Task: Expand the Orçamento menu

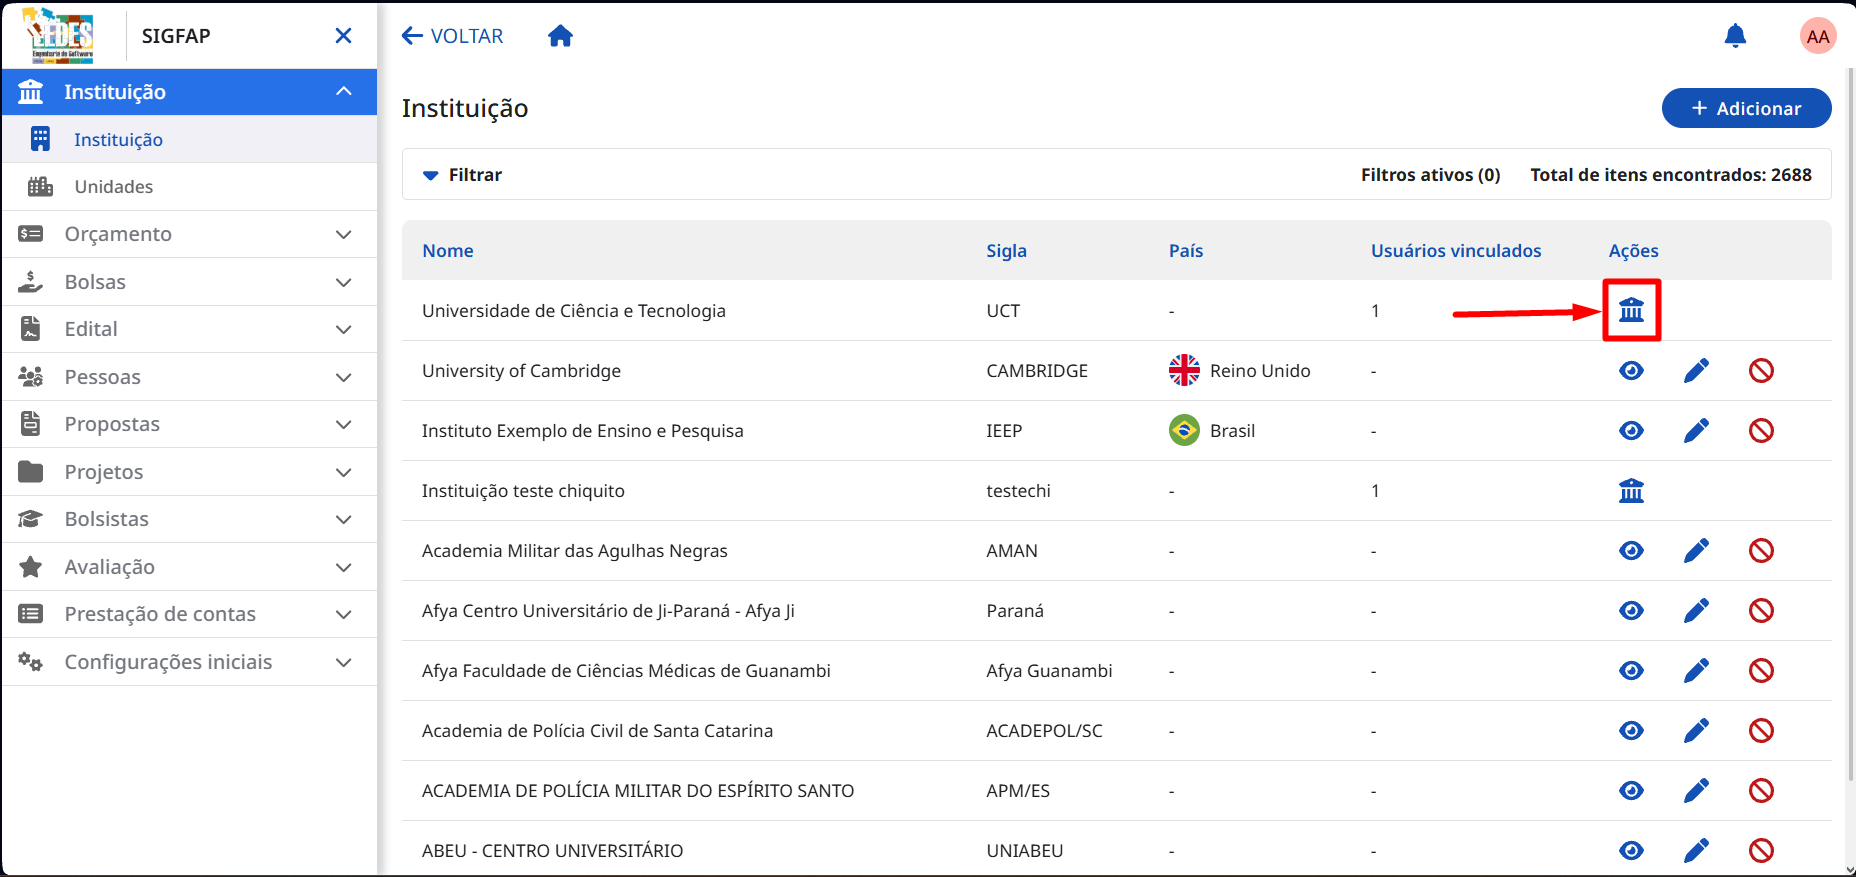Action: pyautogui.click(x=189, y=234)
